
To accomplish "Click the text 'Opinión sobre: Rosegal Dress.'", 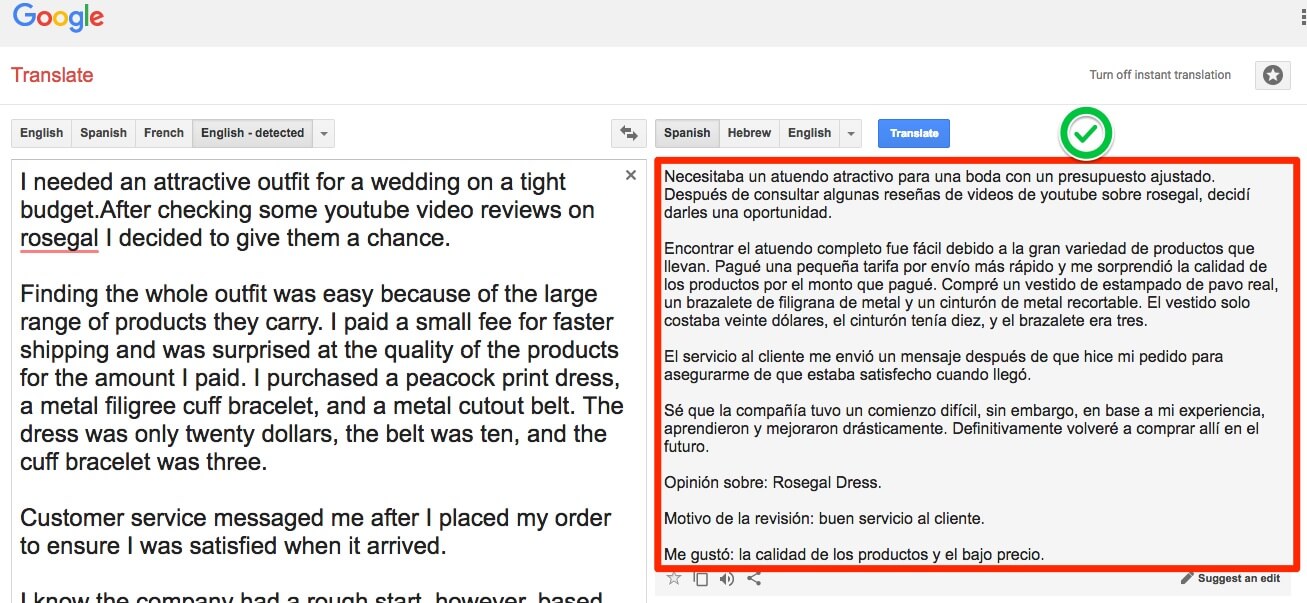I will (x=773, y=483).
